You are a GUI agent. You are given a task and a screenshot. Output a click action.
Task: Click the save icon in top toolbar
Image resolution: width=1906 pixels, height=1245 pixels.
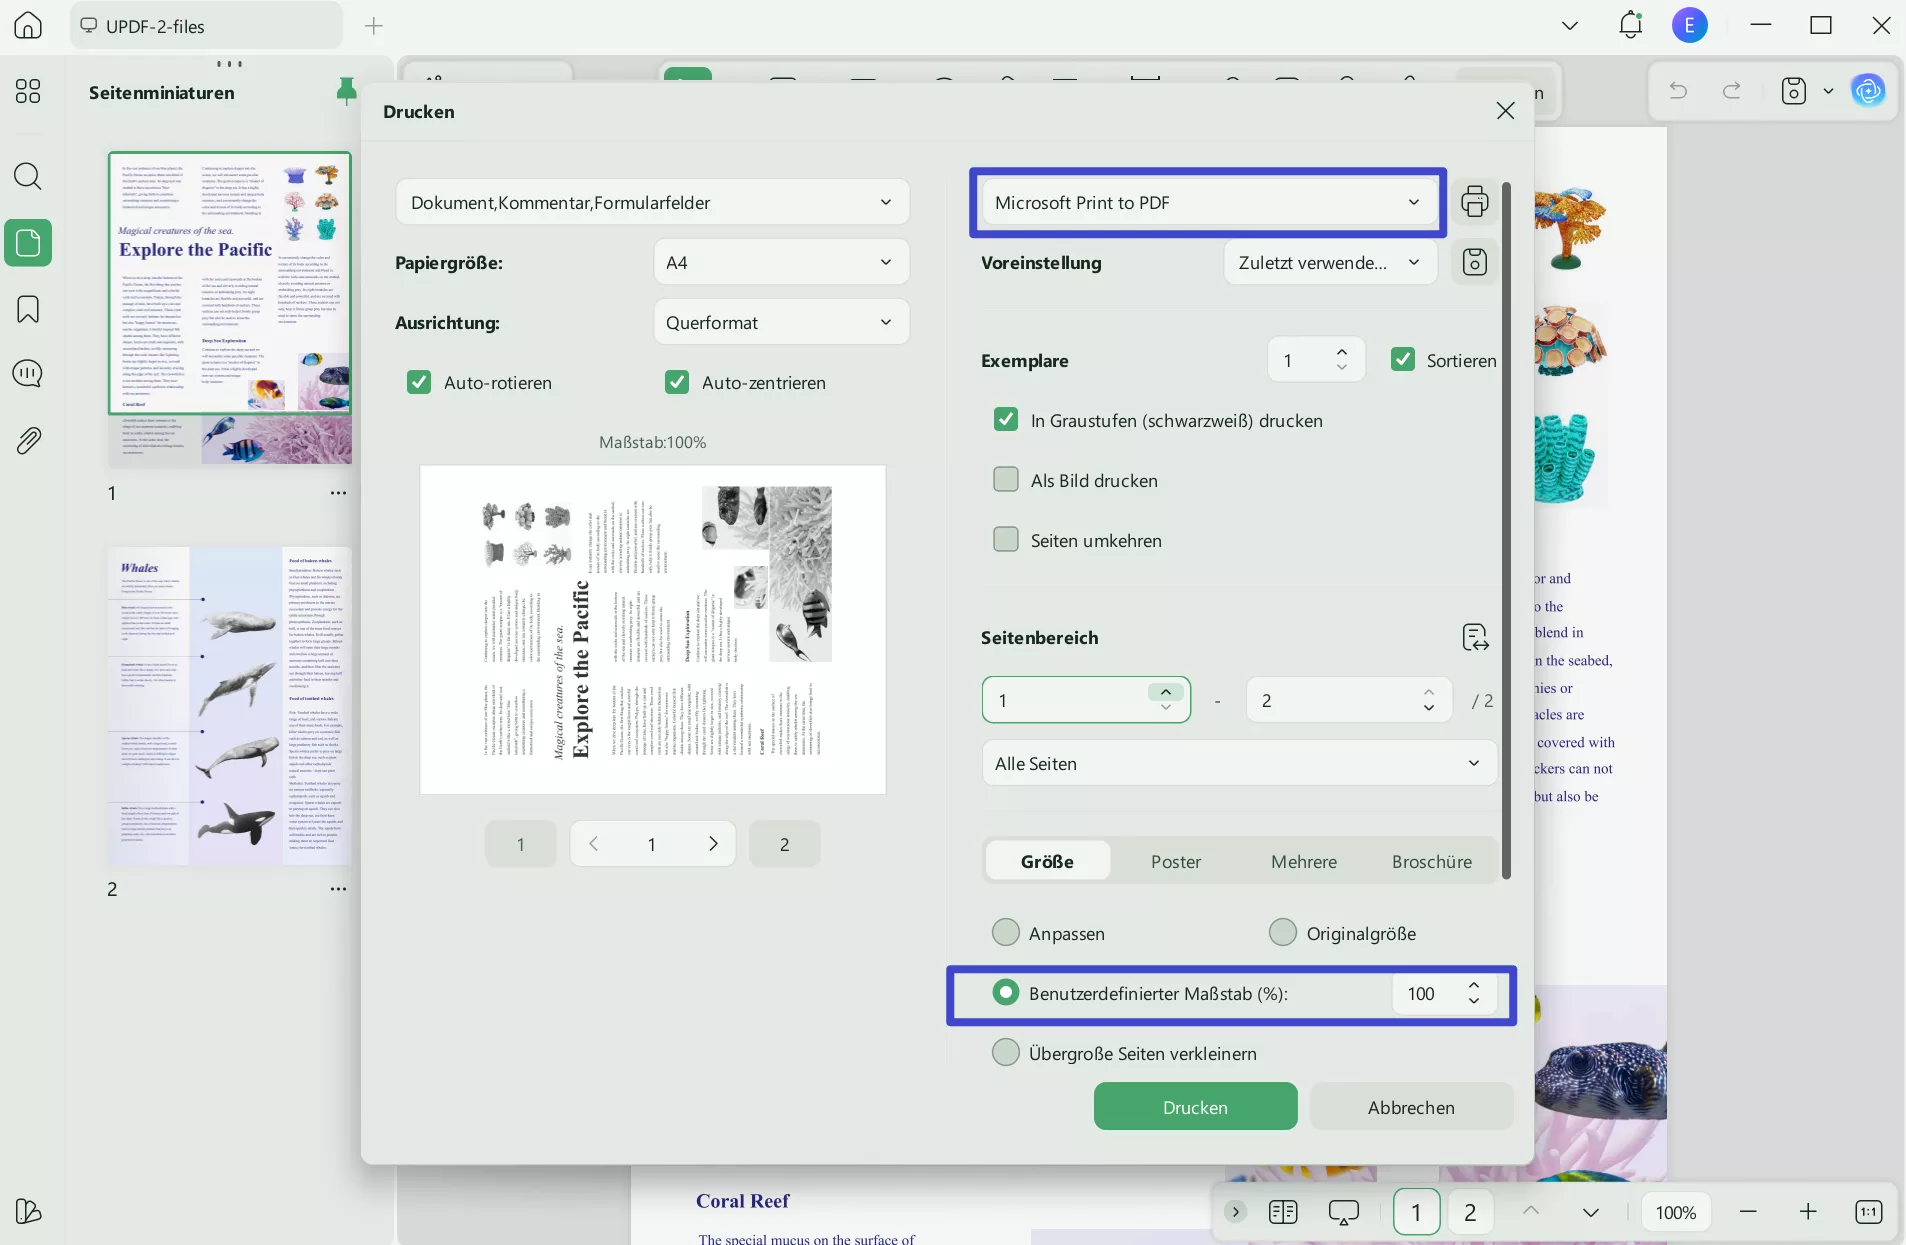[x=1795, y=91]
